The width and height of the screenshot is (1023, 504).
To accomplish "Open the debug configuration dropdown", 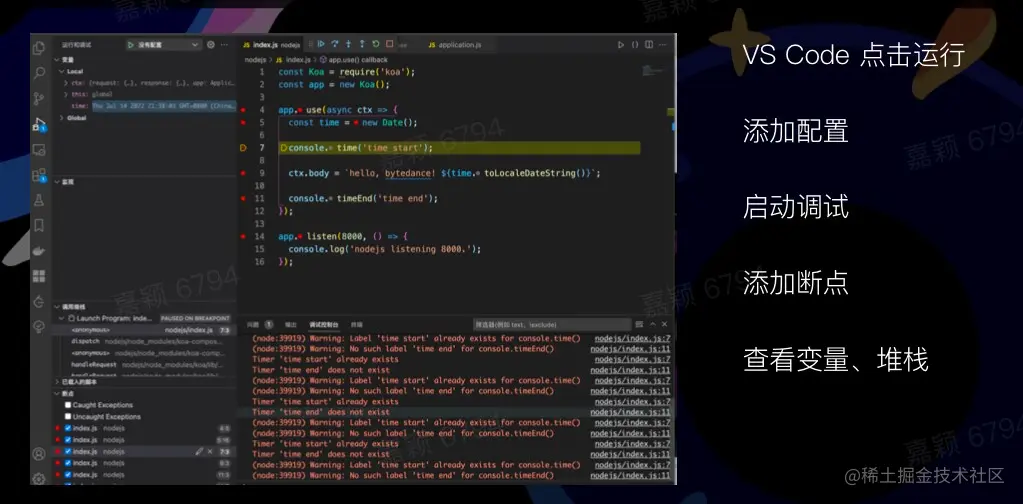I will pyautogui.click(x=163, y=45).
